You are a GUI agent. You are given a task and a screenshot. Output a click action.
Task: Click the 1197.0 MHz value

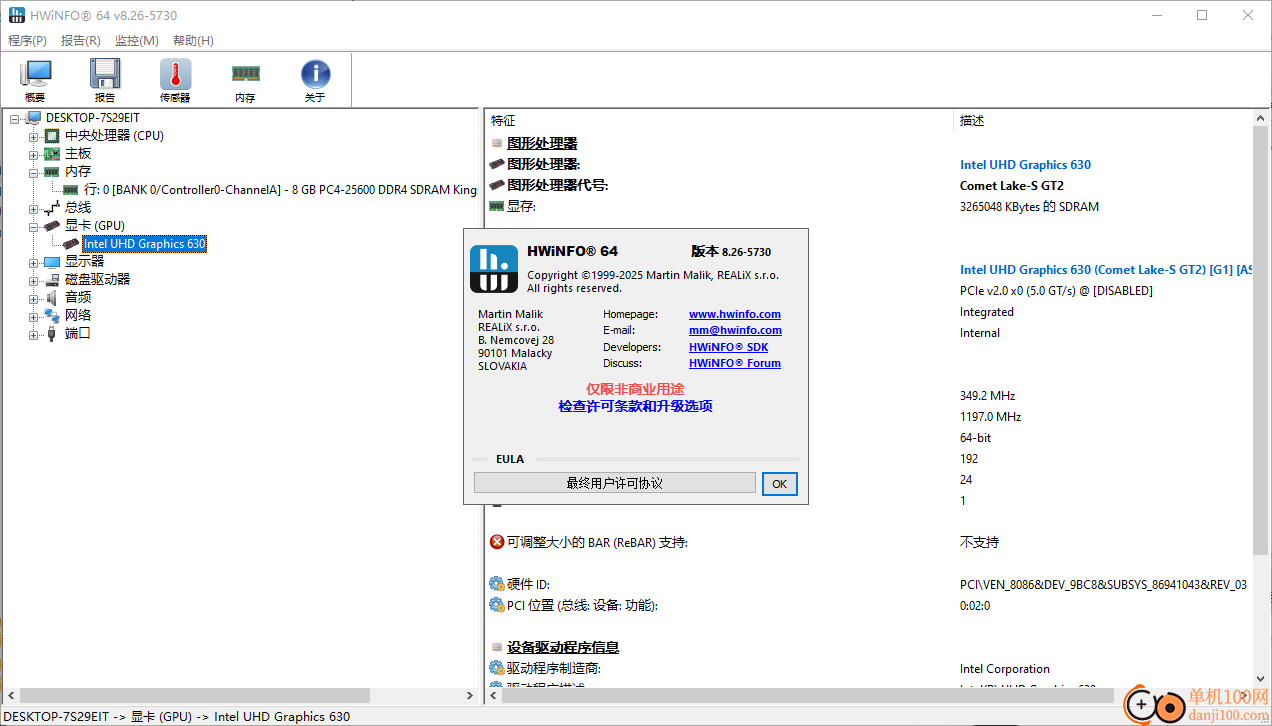click(991, 417)
